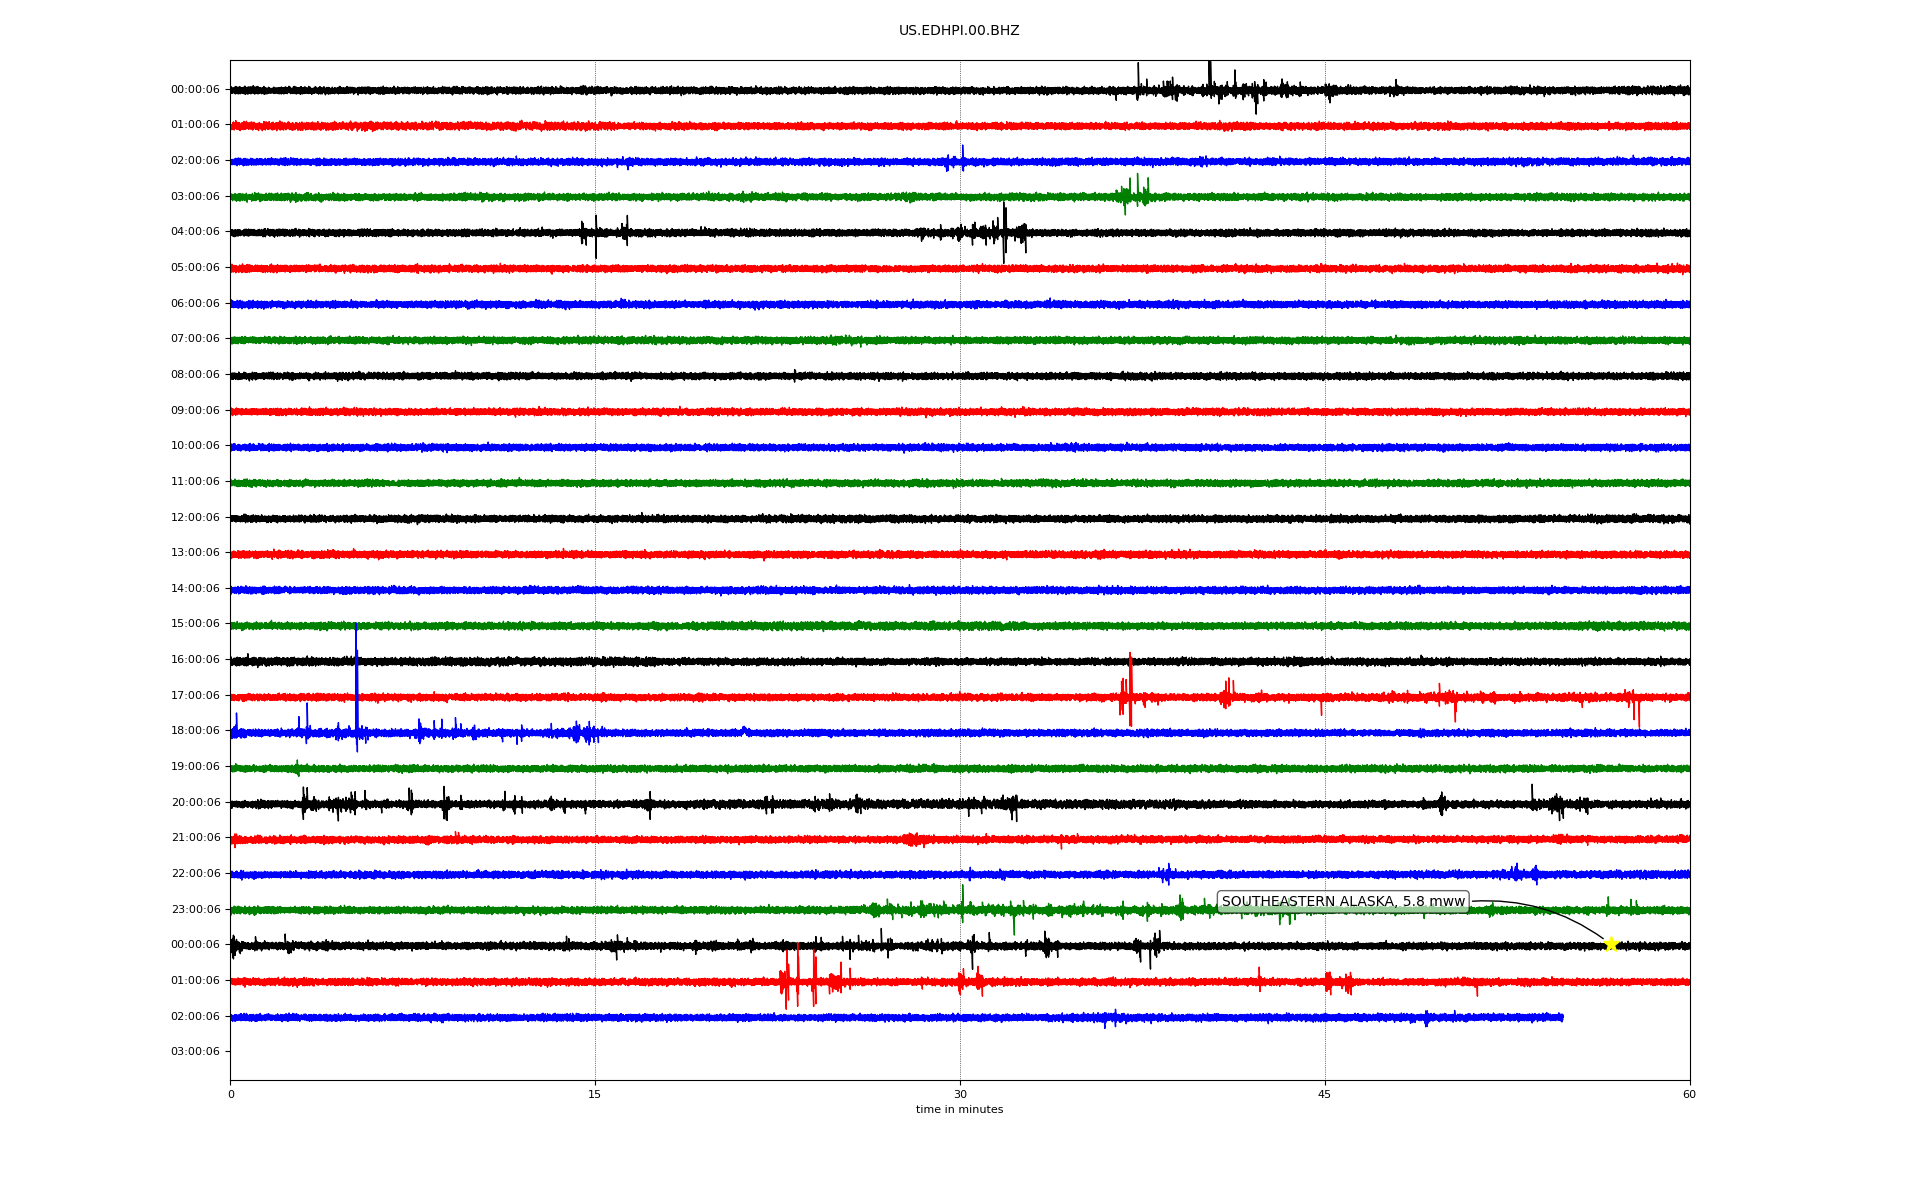This screenshot has width=1920, height=1200.
Task: Click the 'time in minutes' axis label
Action: pos(959,1110)
